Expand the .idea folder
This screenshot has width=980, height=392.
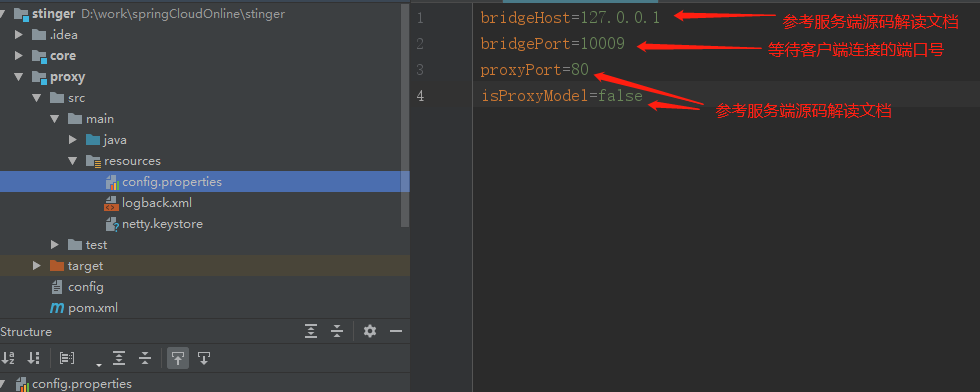pyautogui.click(x=19, y=34)
